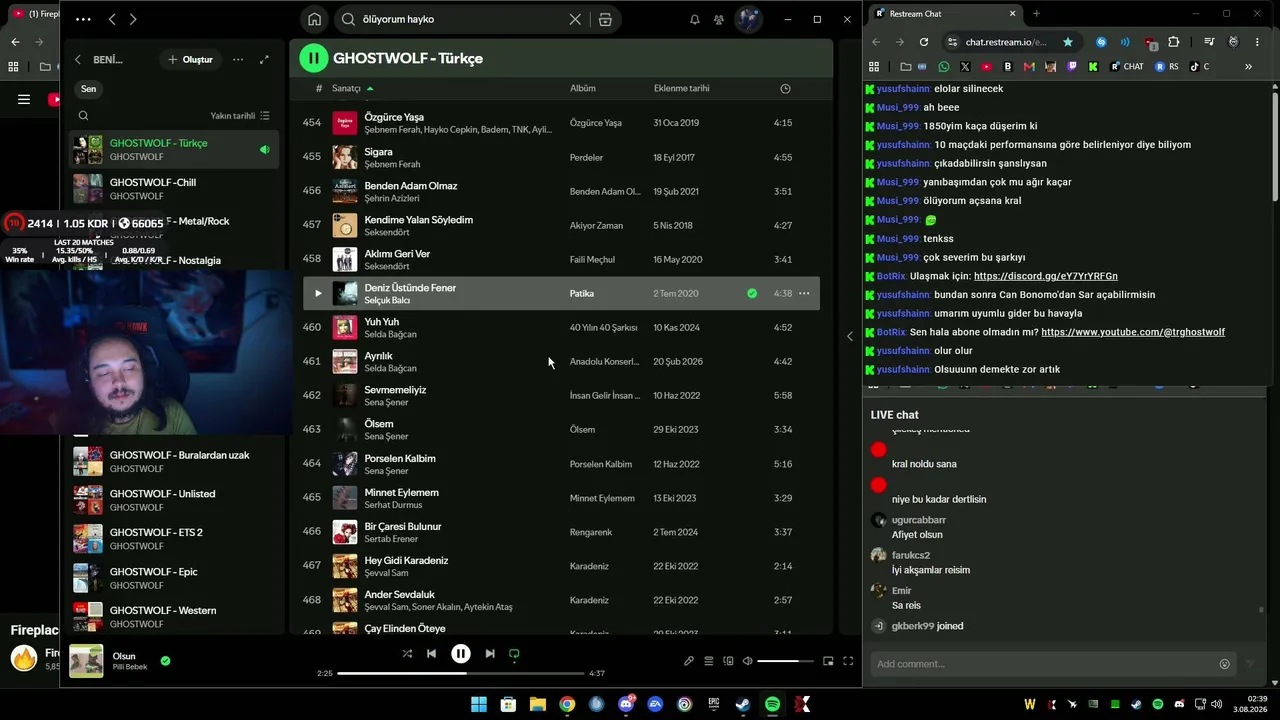Viewport: 1280px width, 720px height.
Task: Go back in Spotify navigation history
Action: pos(112,19)
